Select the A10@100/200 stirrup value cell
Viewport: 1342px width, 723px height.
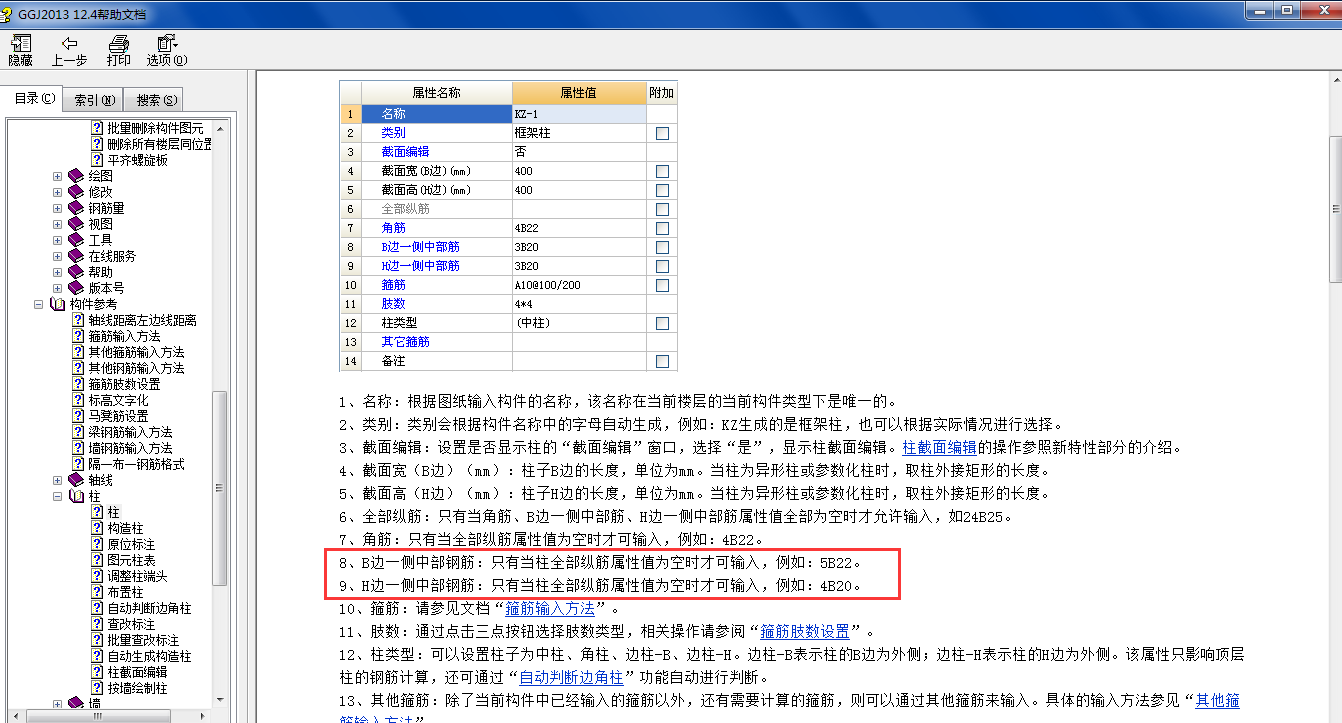click(x=579, y=285)
